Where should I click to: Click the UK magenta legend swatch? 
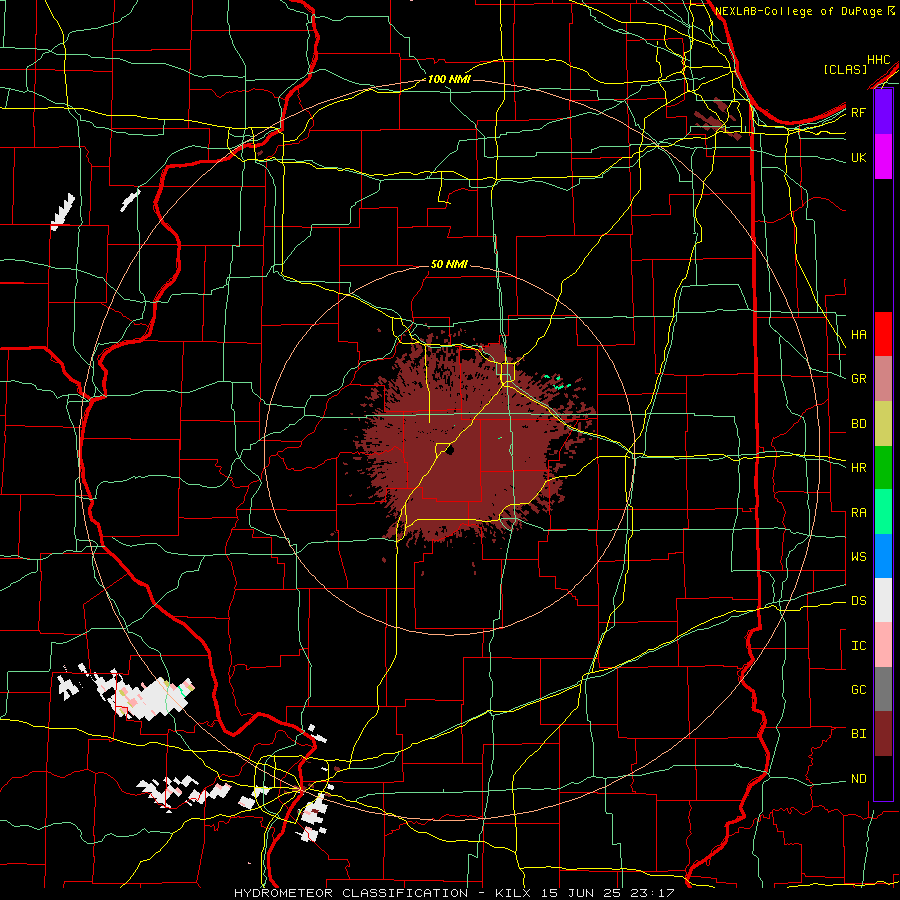click(x=883, y=157)
